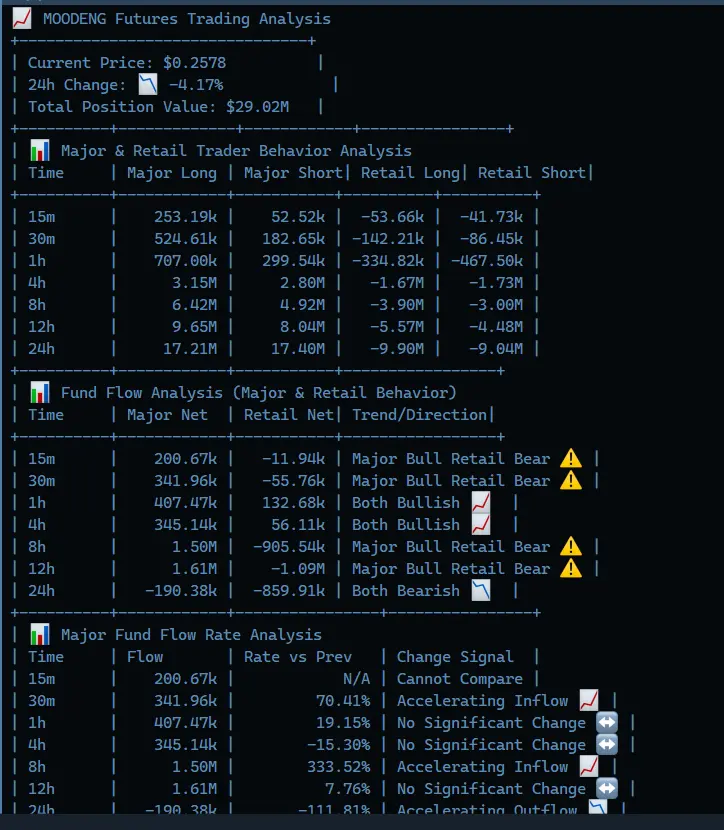This screenshot has height=830, width=724.
Task: Click uptrend icon in 8h Accelerating Inflow row
Action: point(589,766)
